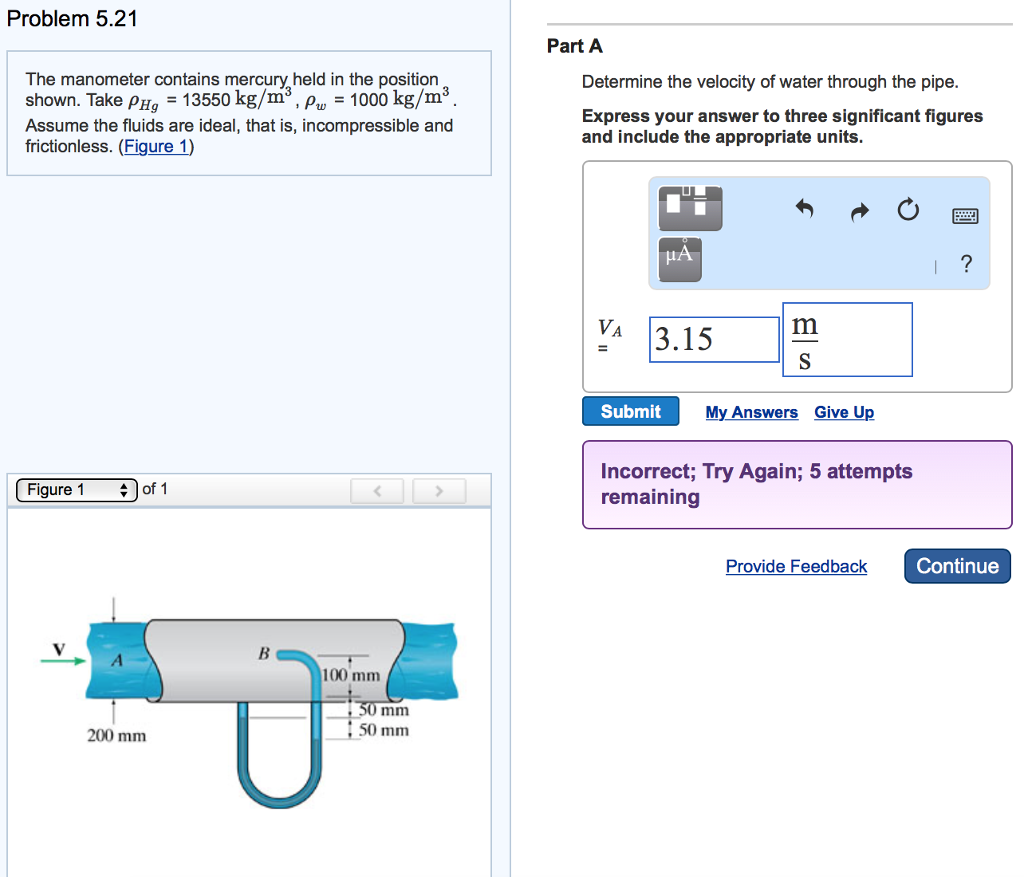
Task: Click the m/s units field
Action: 846,339
